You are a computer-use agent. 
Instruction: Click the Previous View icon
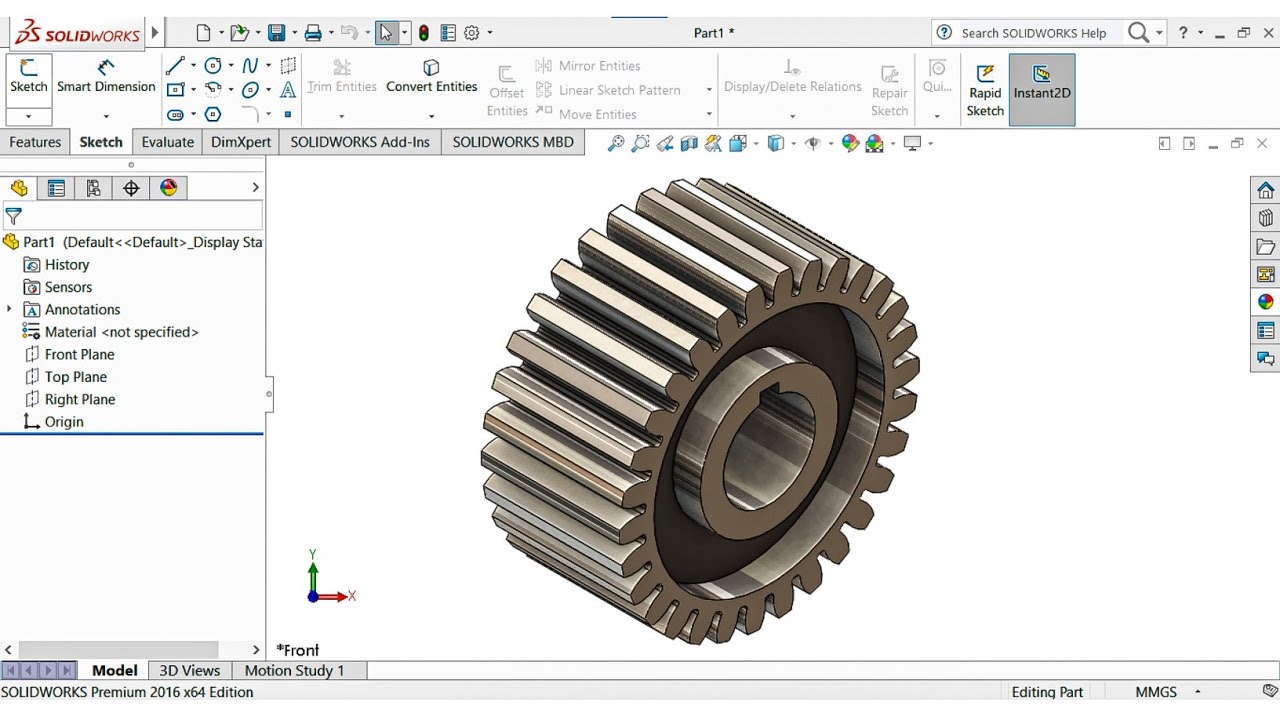point(665,143)
